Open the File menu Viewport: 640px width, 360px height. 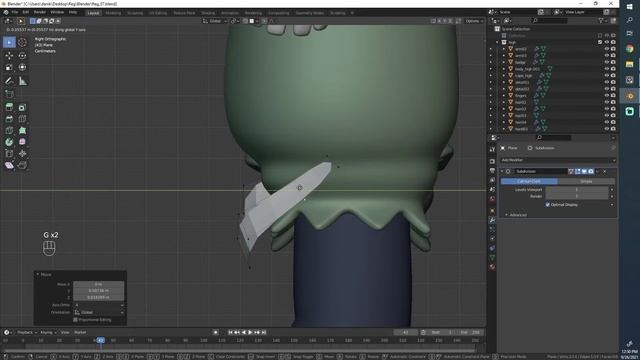[x=15, y=12]
